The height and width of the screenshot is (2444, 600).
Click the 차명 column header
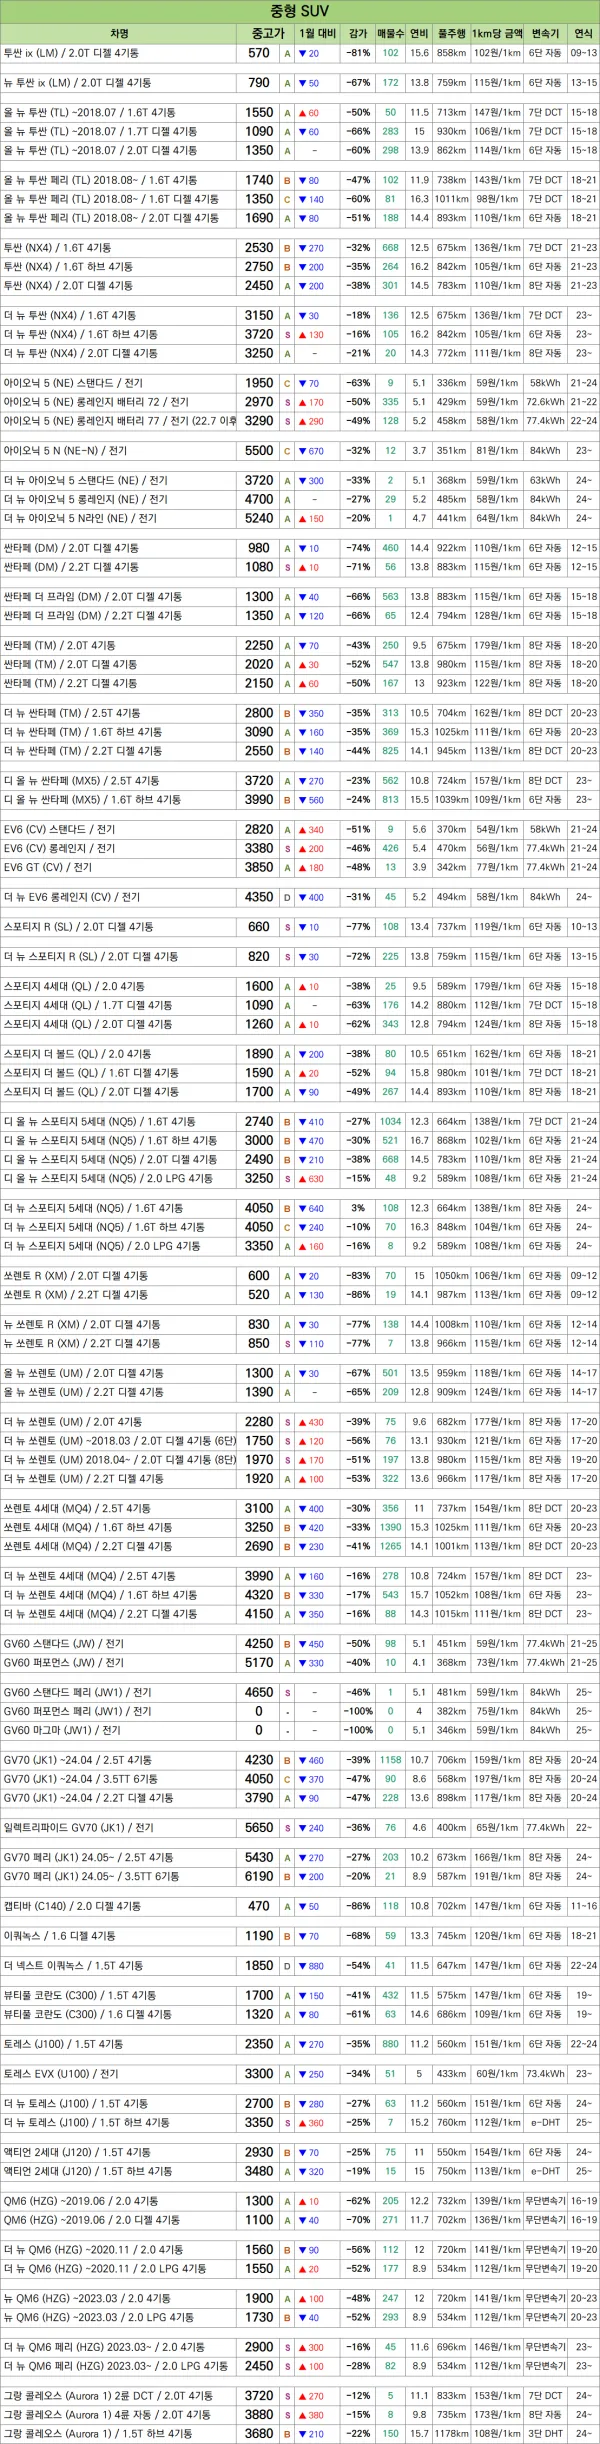119,33
